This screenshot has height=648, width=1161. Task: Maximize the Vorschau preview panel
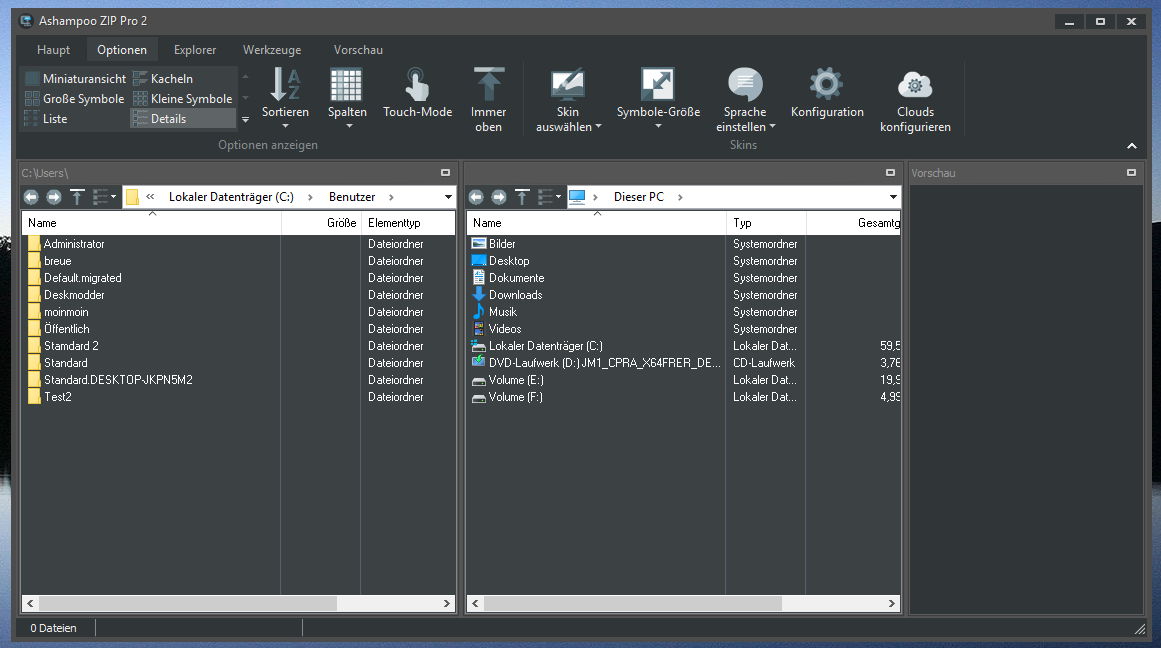[1131, 173]
